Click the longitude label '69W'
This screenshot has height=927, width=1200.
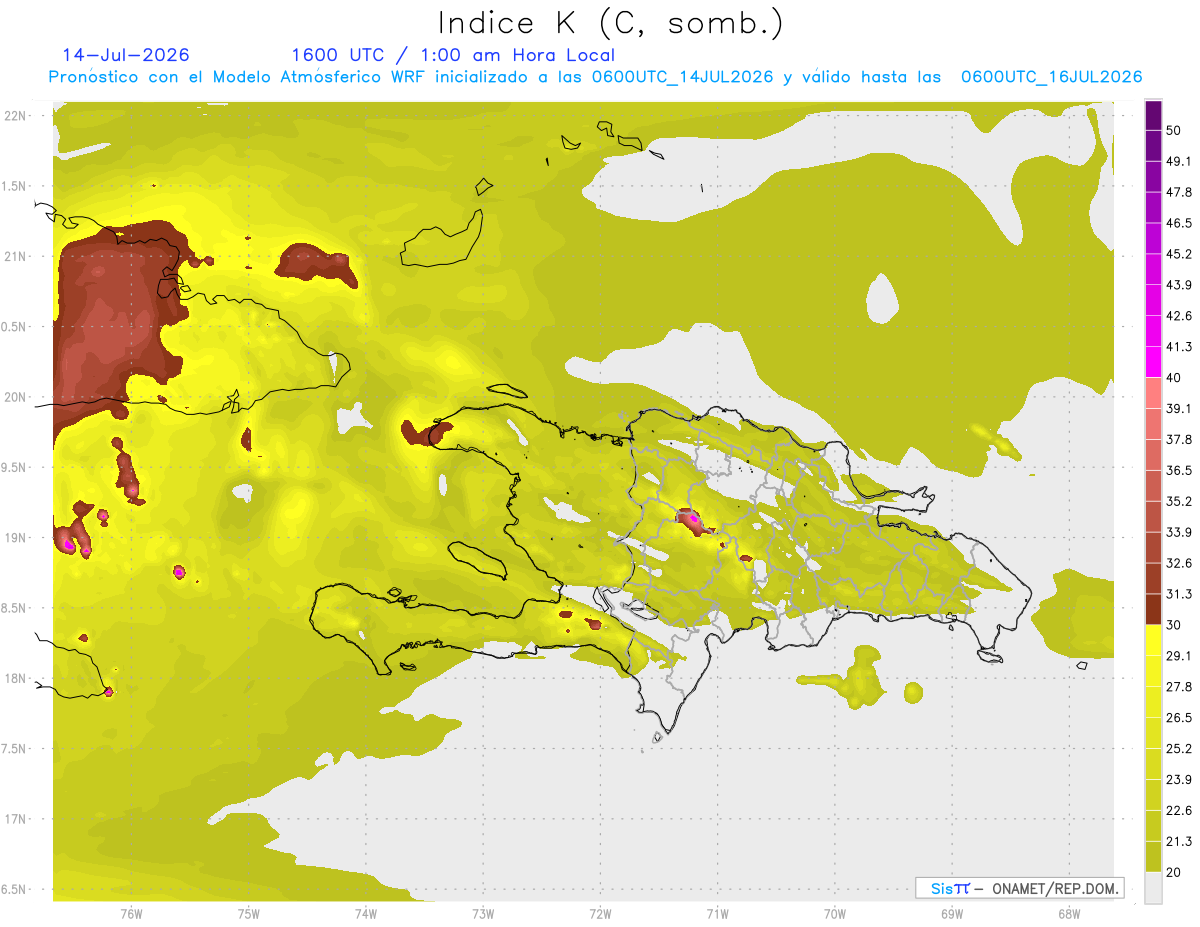[x=952, y=913]
